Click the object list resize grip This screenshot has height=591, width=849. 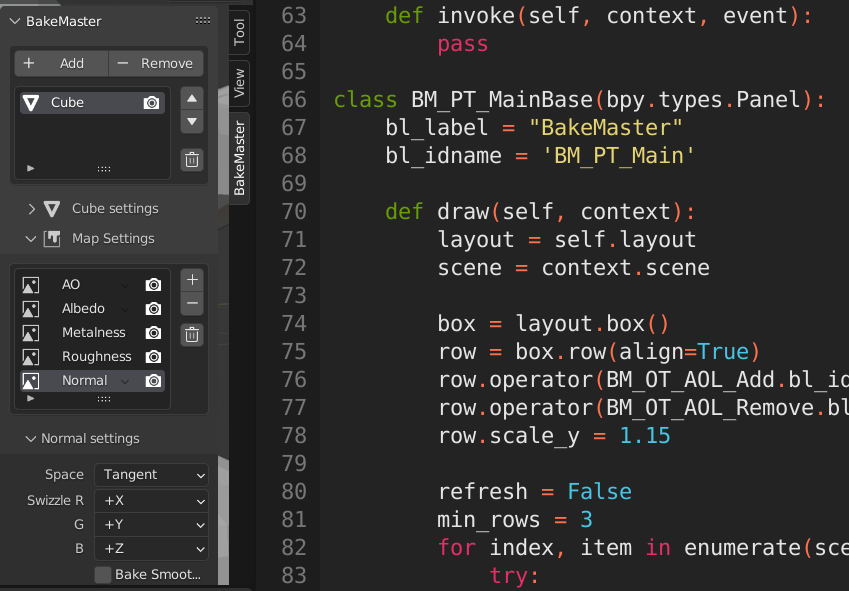tap(104, 169)
